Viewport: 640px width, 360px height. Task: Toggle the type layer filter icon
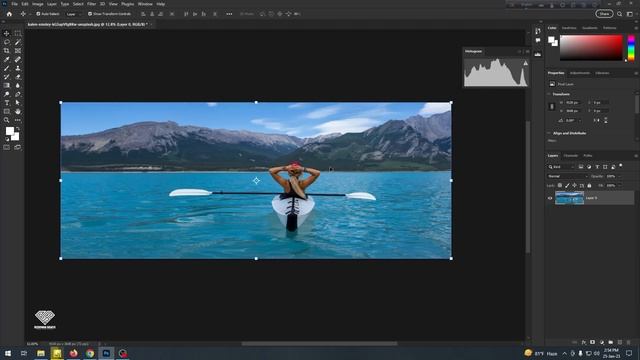[x=597, y=167]
